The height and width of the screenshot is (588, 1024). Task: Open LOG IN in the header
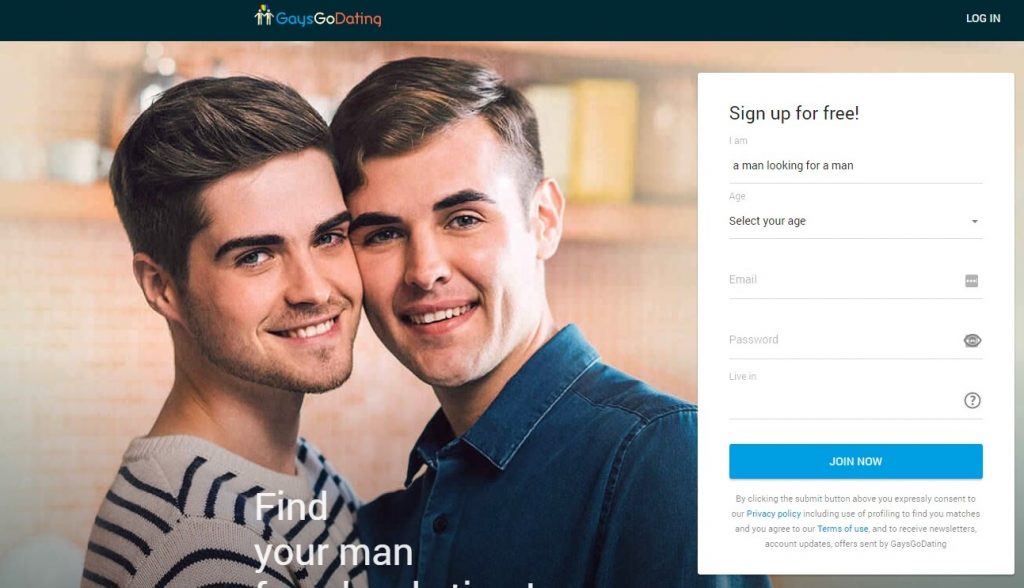(x=983, y=18)
